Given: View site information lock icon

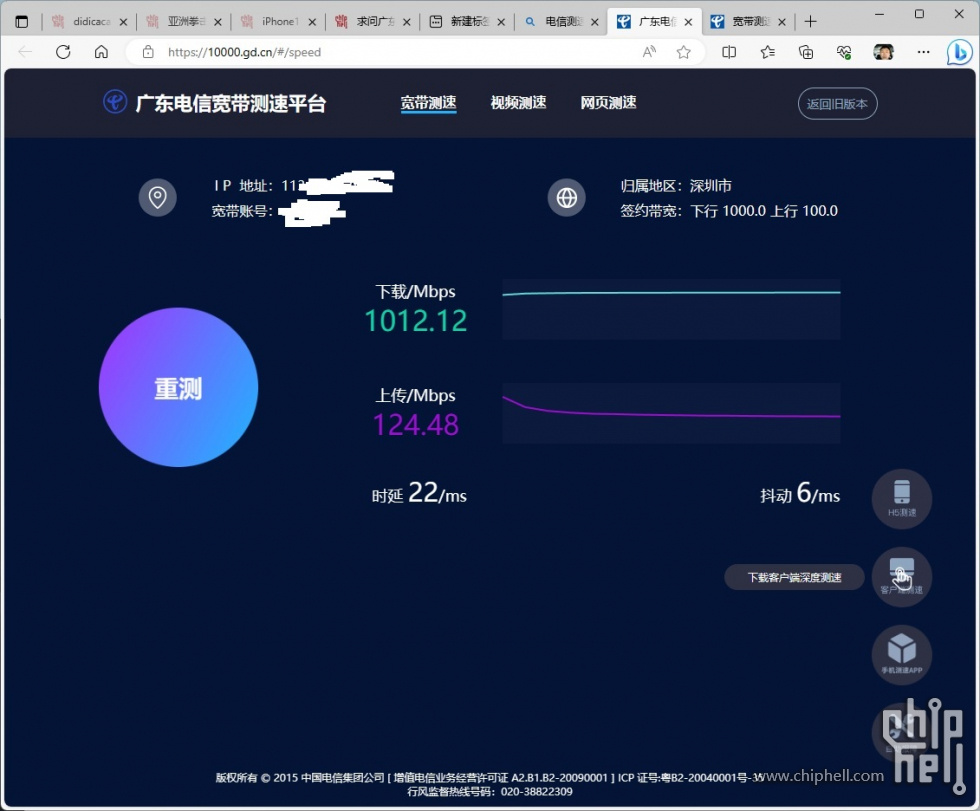Looking at the screenshot, I should pos(148,52).
